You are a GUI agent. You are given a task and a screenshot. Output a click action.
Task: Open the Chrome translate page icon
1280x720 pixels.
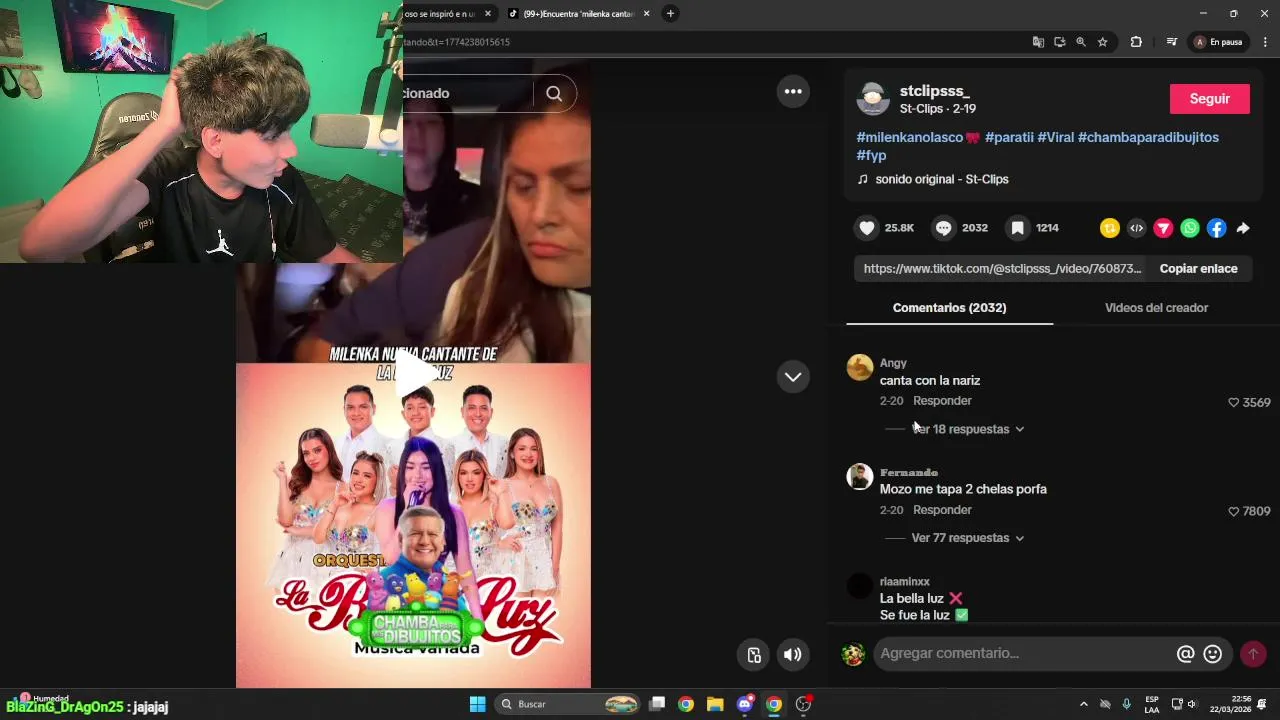[1038, 42]
